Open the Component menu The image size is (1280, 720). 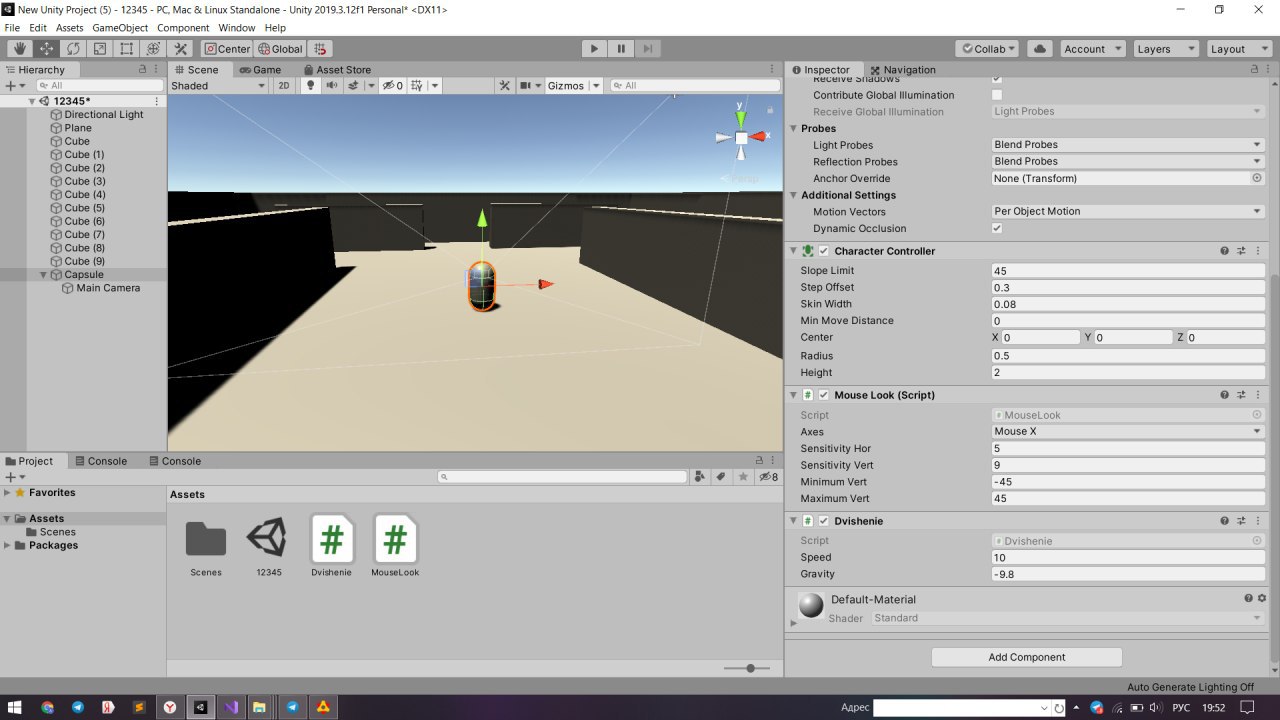tap(183, 28)
